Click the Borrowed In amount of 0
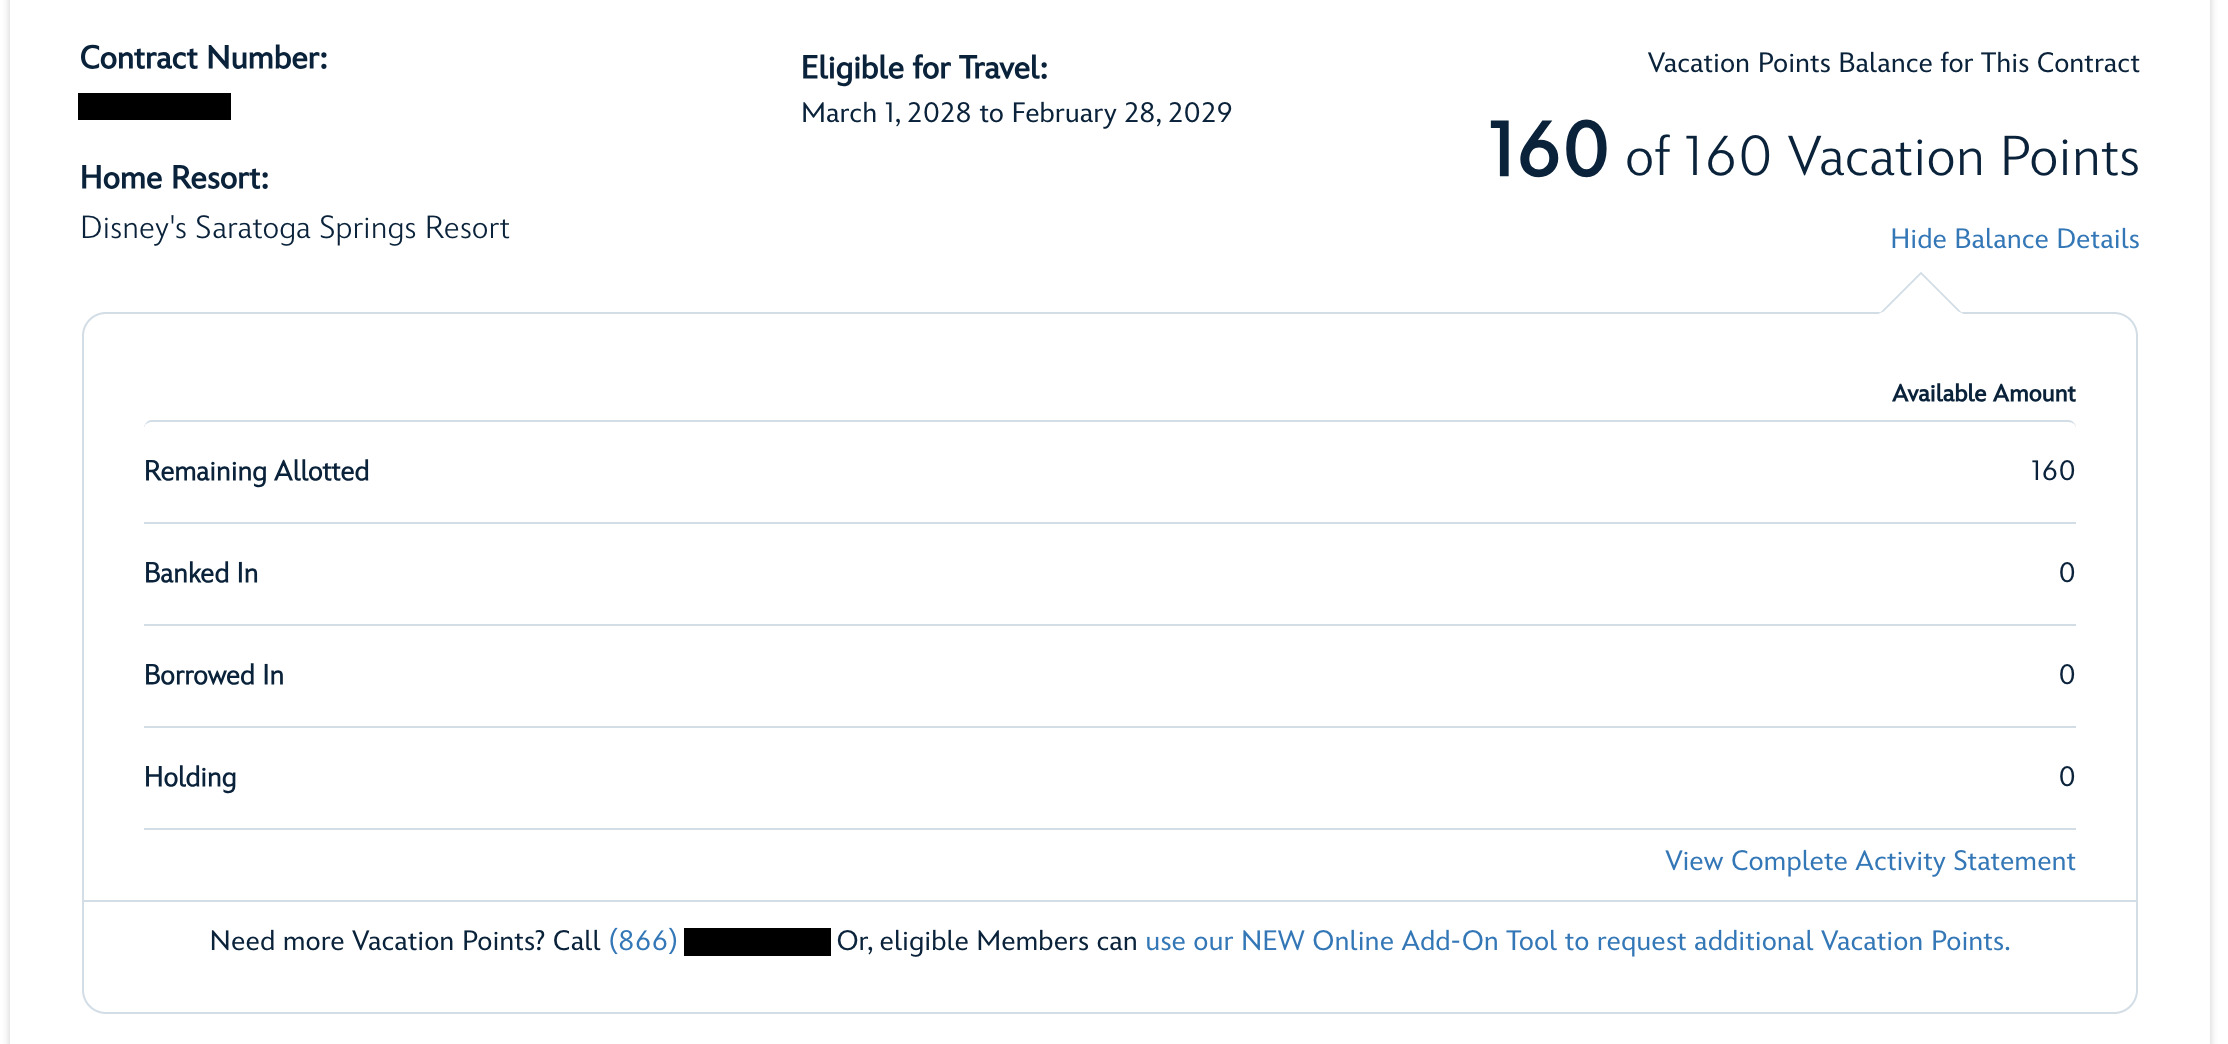 [2067, 675]
